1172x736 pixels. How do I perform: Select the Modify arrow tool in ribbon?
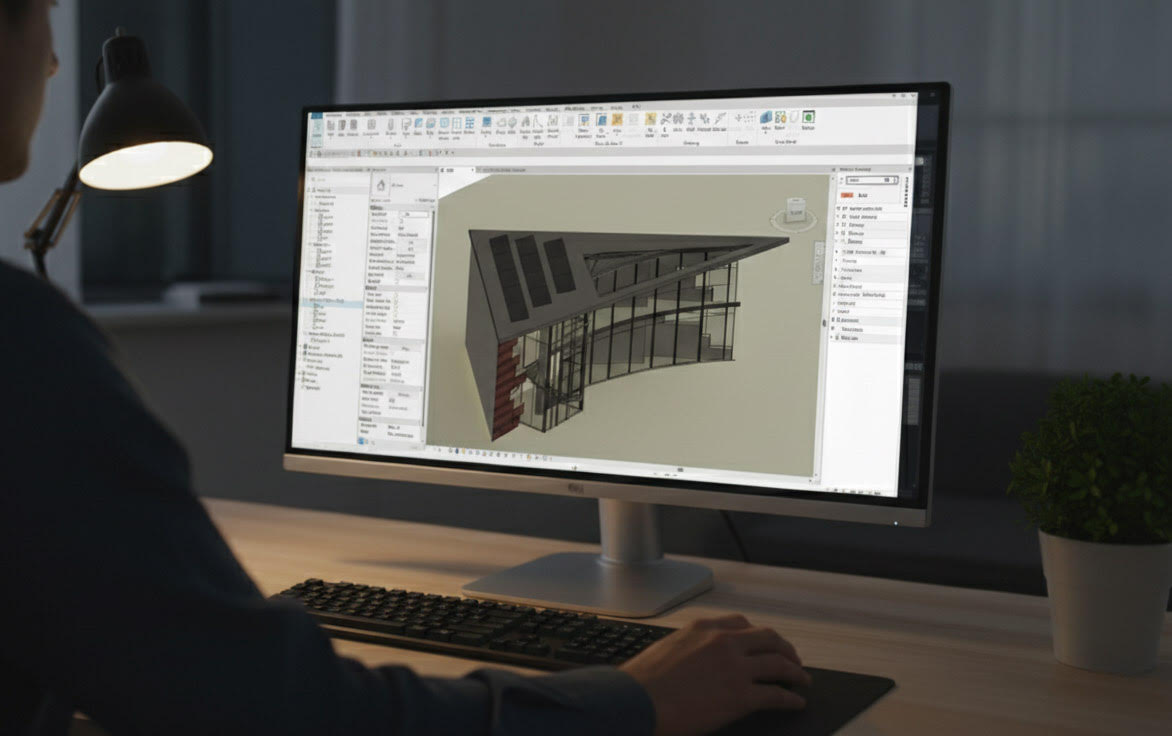pyautogui.click(x=316, y=128)
